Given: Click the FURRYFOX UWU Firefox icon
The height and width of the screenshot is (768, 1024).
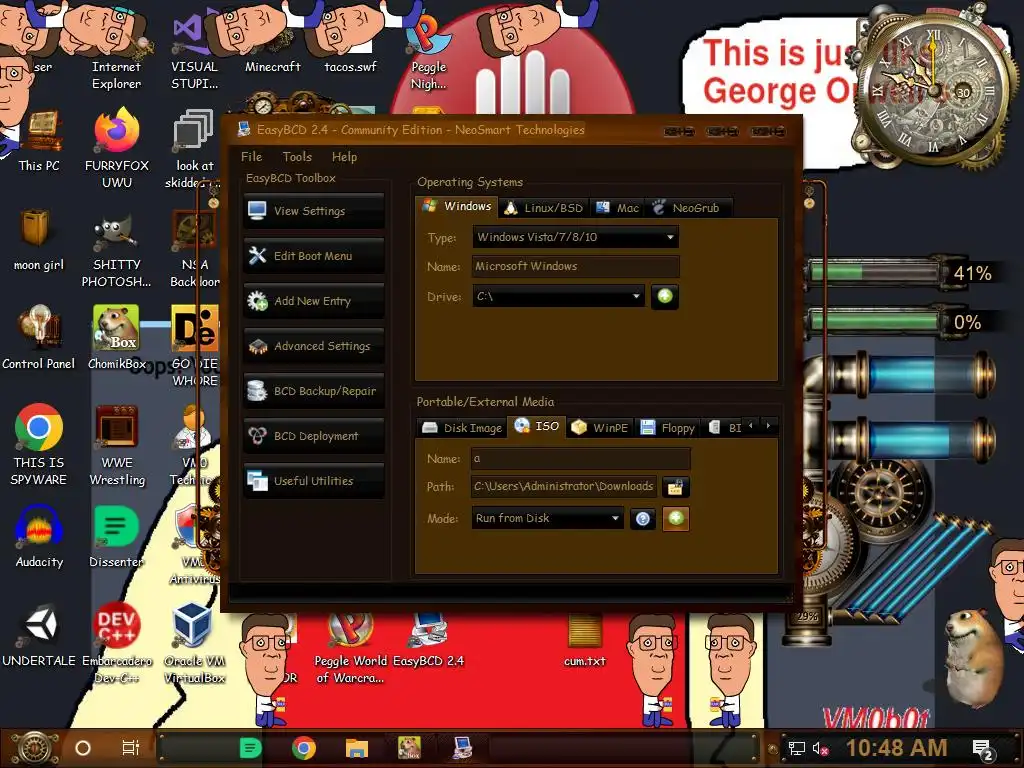Looking at the screenshot, I should (116, 149).
